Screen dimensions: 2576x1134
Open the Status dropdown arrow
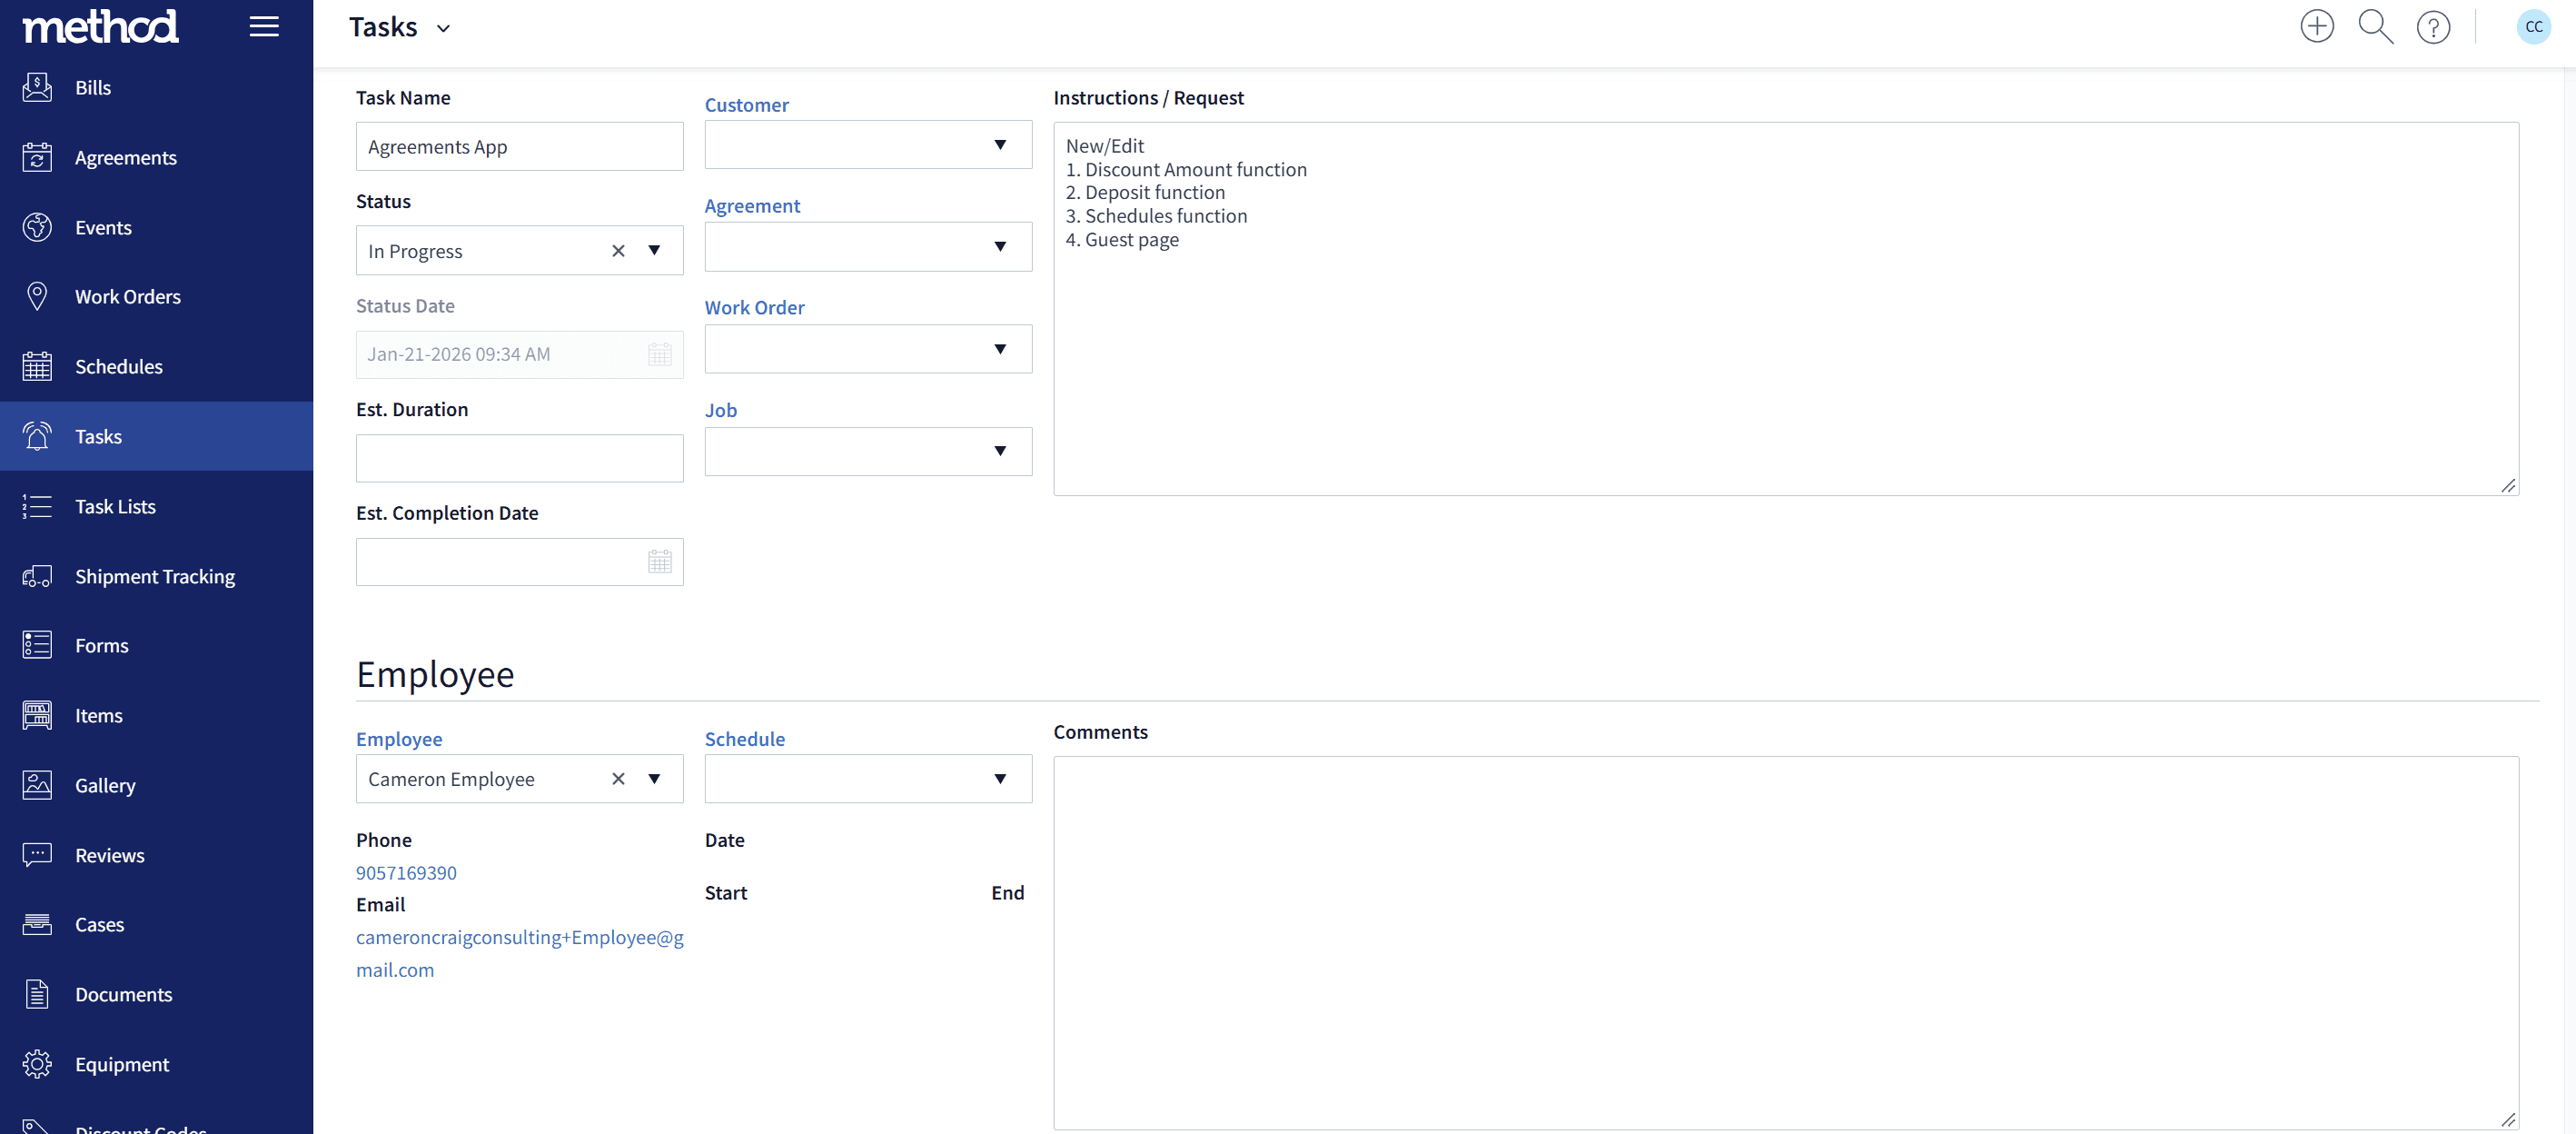coord(654,251)
